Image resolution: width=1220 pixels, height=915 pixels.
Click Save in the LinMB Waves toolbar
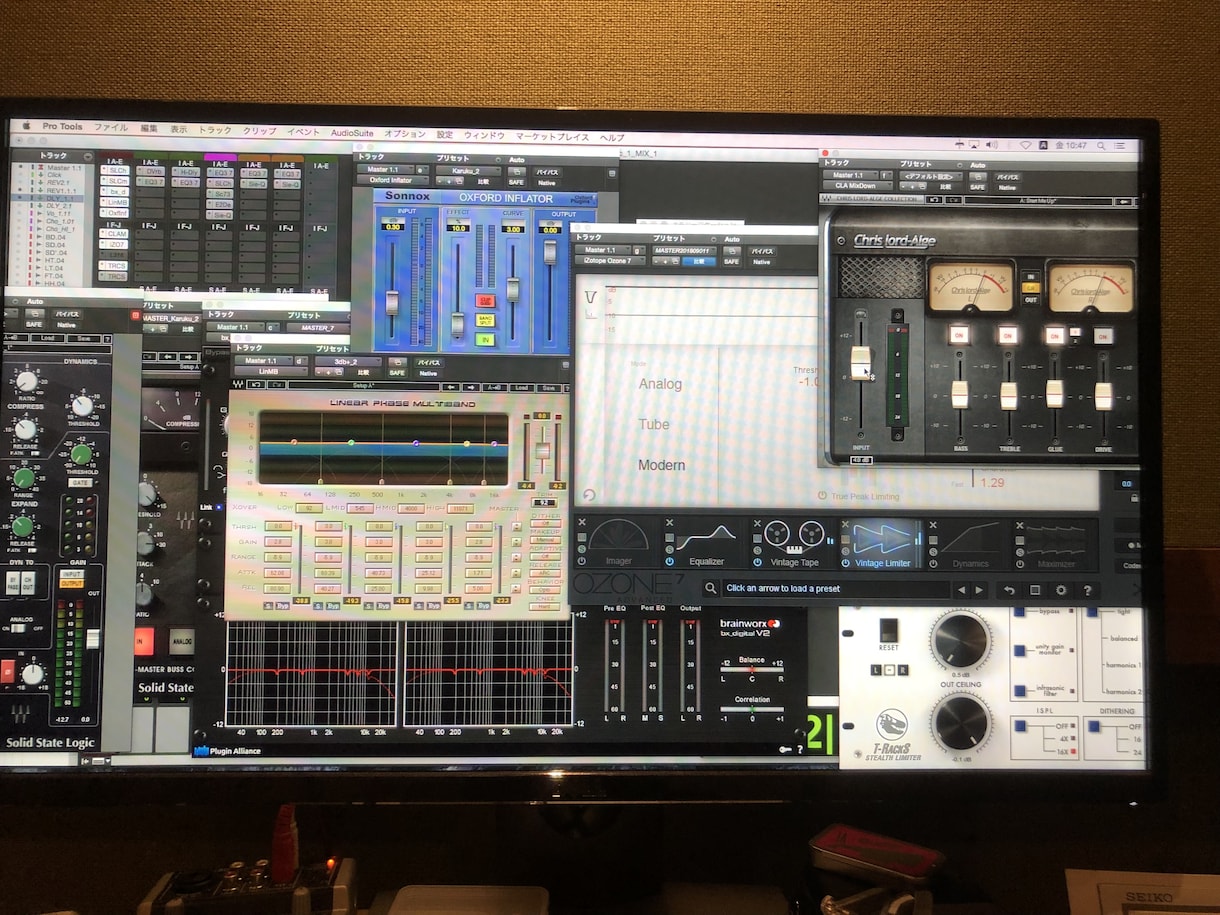click(548, 388)
